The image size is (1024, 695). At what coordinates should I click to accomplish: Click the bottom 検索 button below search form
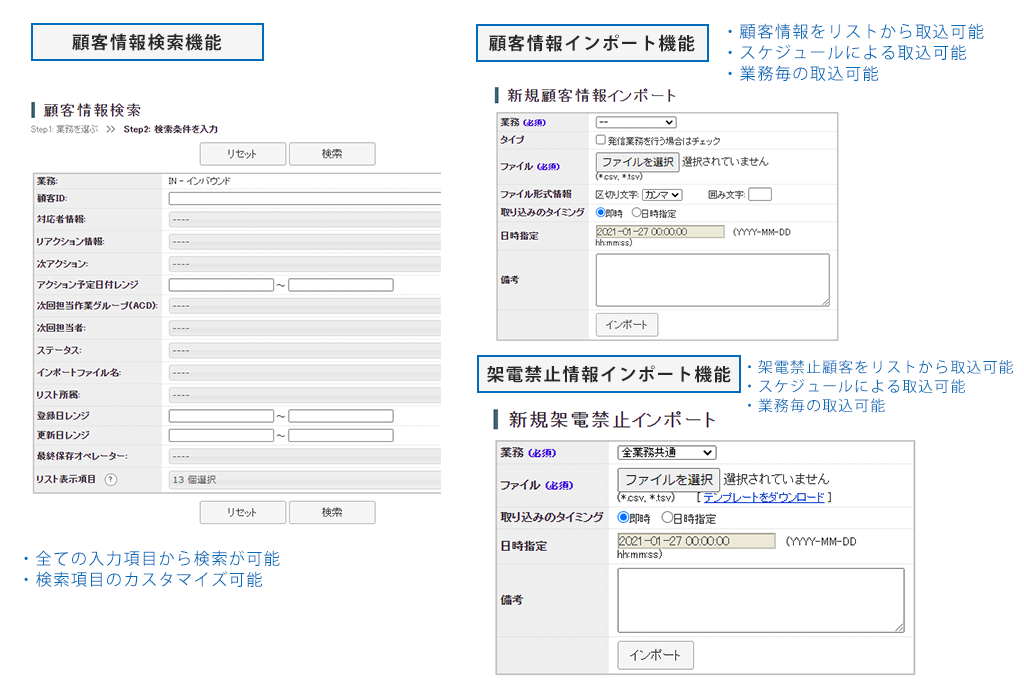pos(332,513)
